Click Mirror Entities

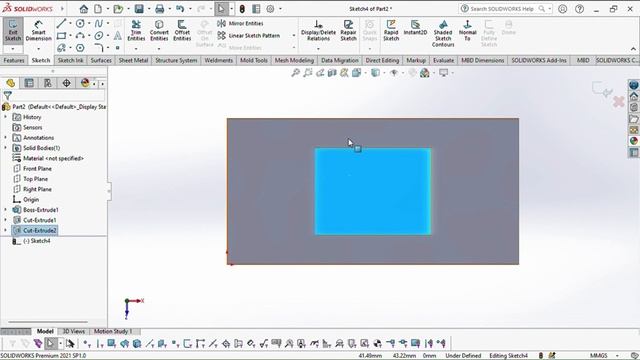coord(240,23)
